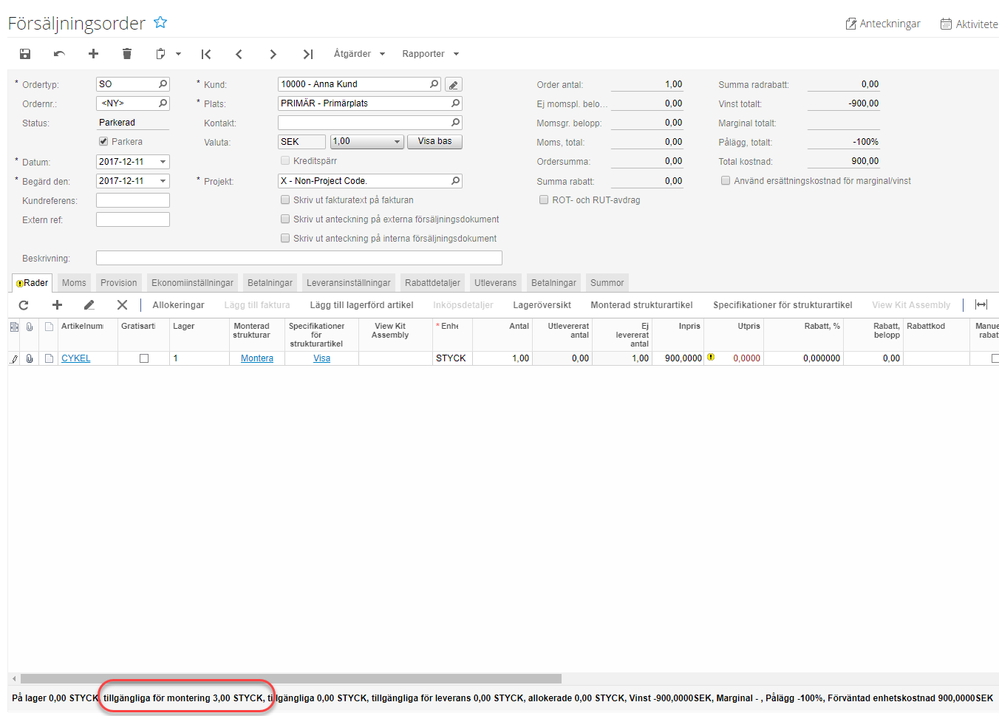Image resolution: width=999 pixels, height=716 pixels.
Task: Open the Datum date picker
Action: pyautogui.click(x=163, y=162)
